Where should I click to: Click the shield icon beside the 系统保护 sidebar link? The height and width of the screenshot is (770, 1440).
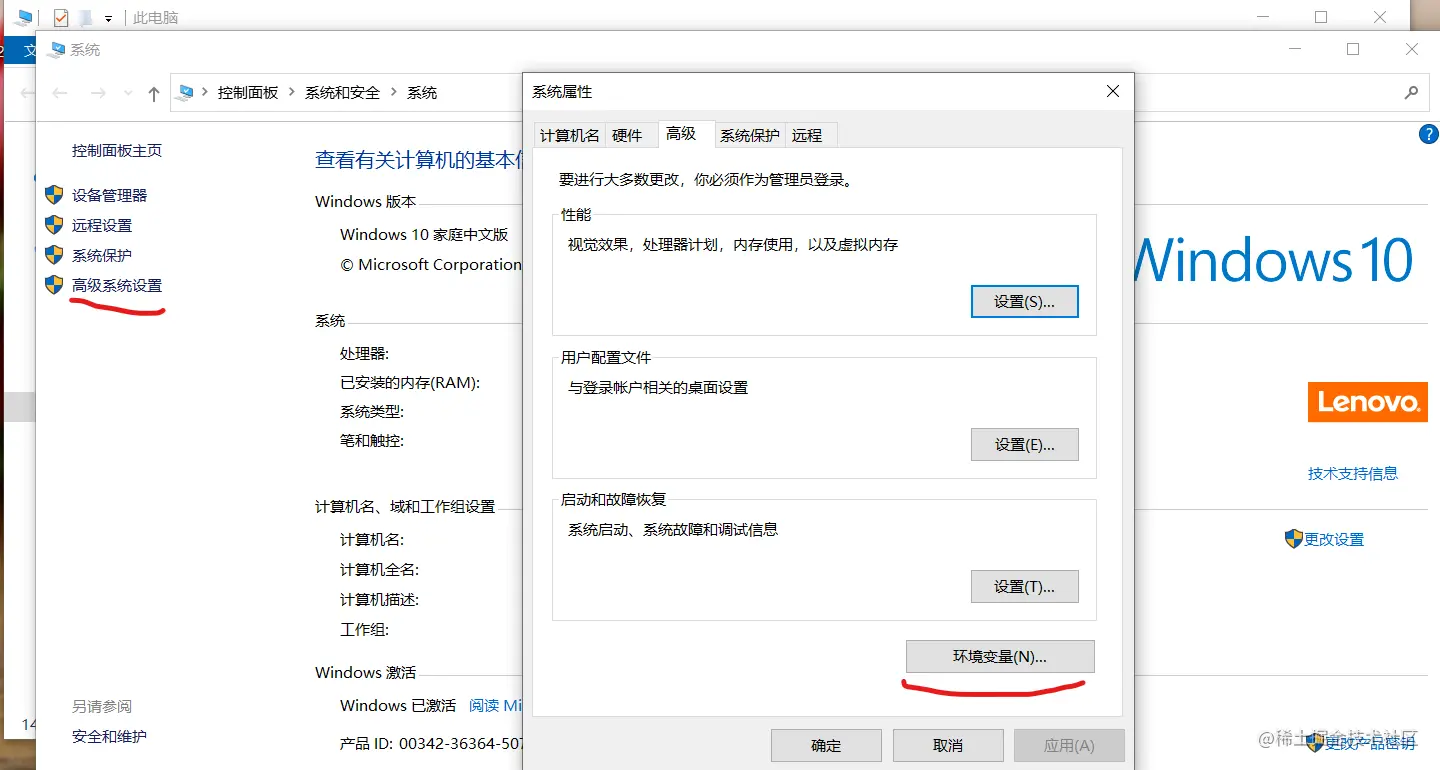coord(55,255)
